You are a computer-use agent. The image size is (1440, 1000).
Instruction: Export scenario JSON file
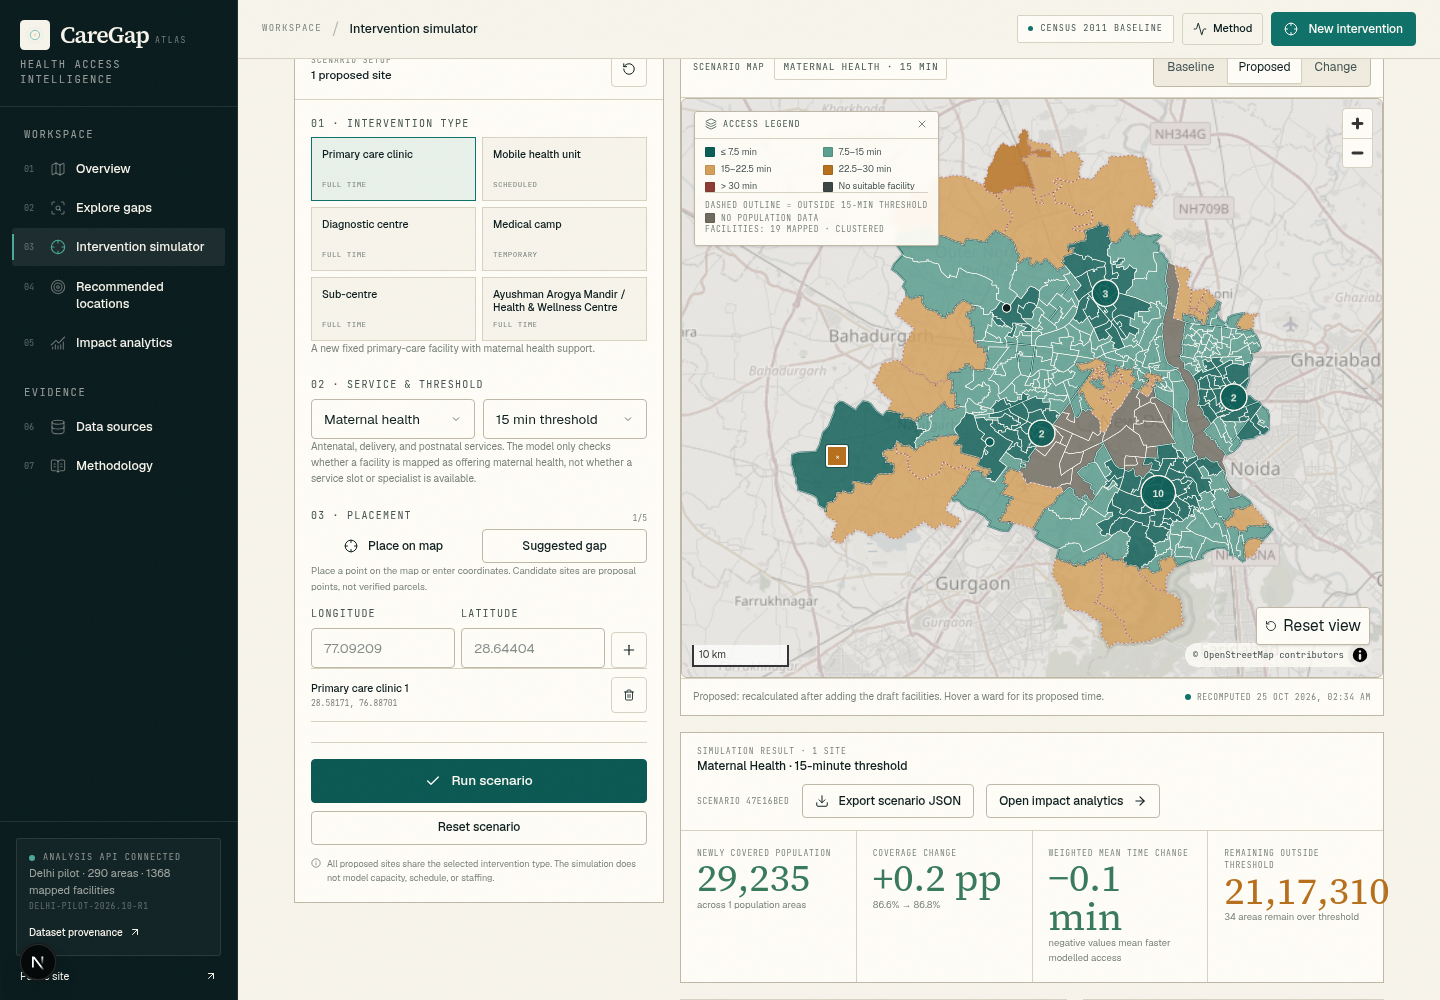[888, 801]
